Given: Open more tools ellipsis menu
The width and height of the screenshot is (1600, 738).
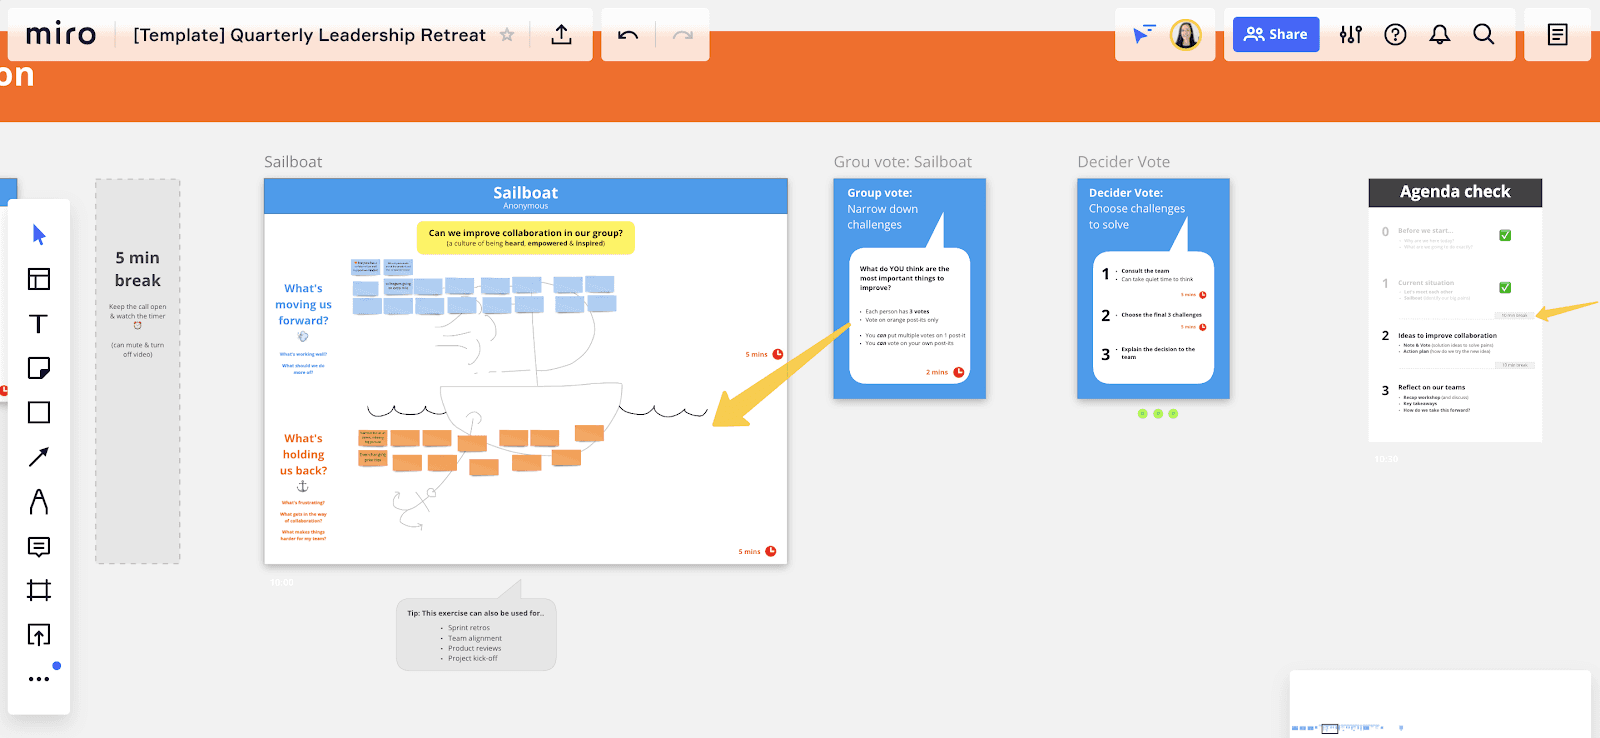Looking at the screenshot, I should [39, 679].
